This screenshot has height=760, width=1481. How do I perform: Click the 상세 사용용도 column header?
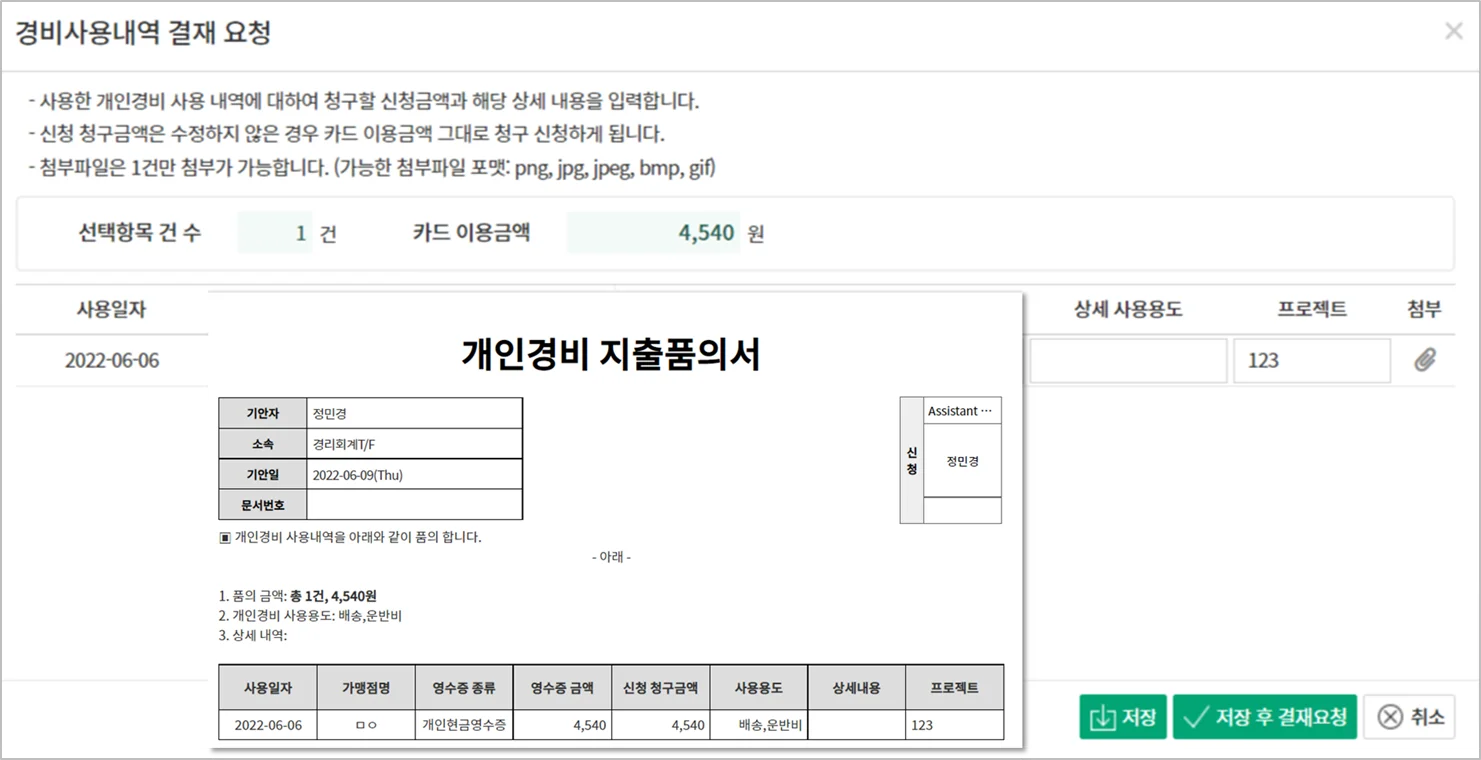point(1127,309)
